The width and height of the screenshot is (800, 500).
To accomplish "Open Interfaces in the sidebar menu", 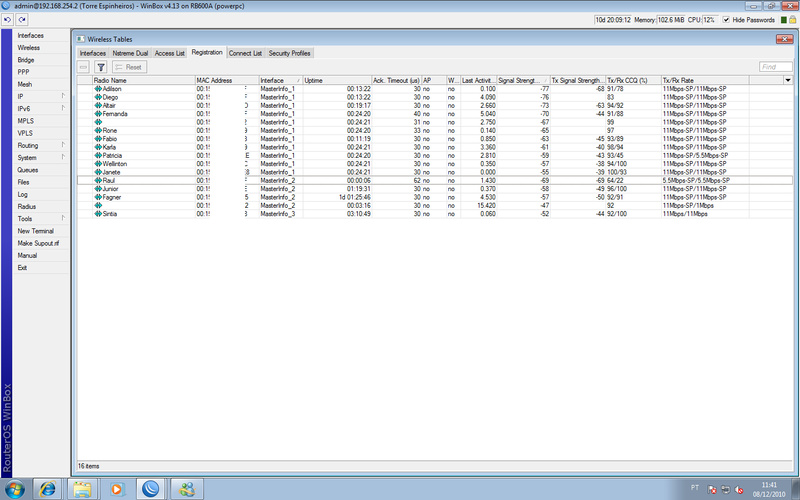I will click(31, 36).
